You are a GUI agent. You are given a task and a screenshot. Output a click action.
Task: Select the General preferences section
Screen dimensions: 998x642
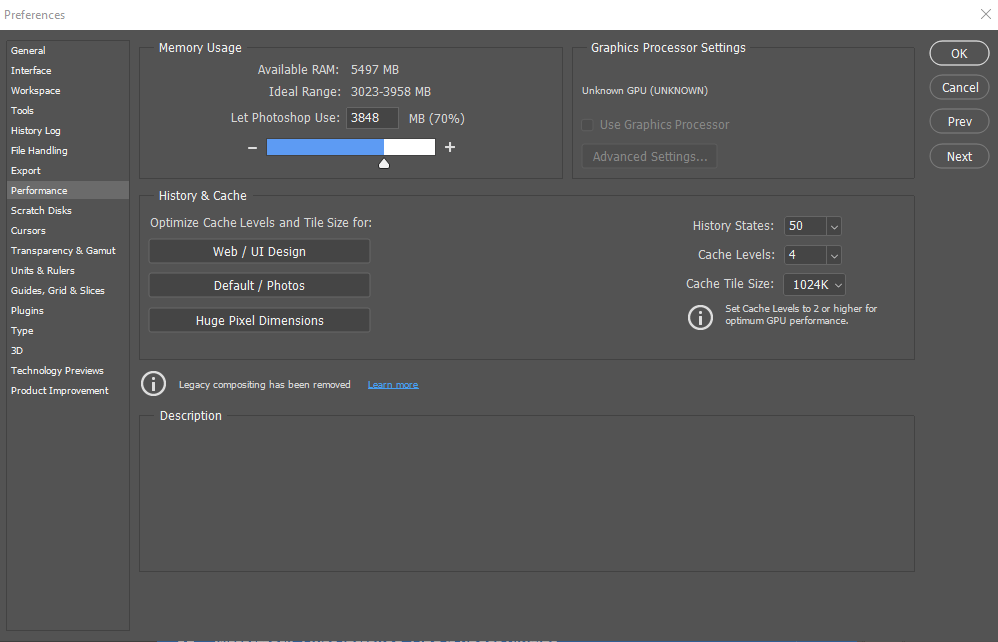(x=28, y=50)
